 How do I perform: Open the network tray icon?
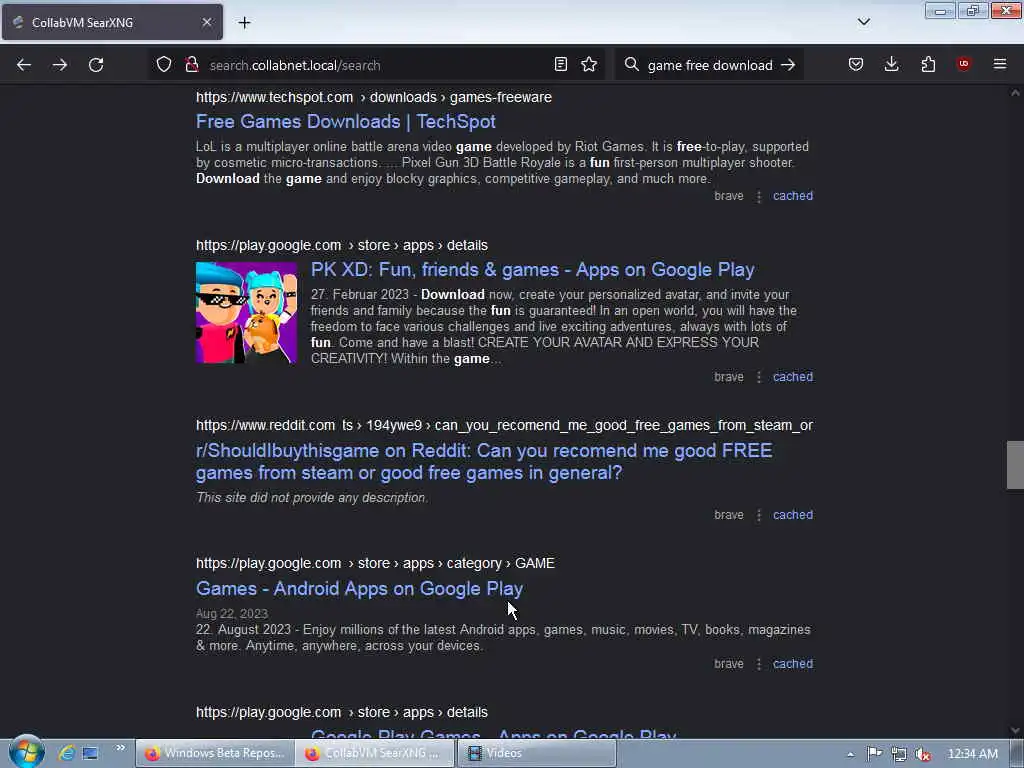click(x=899, y=754)
